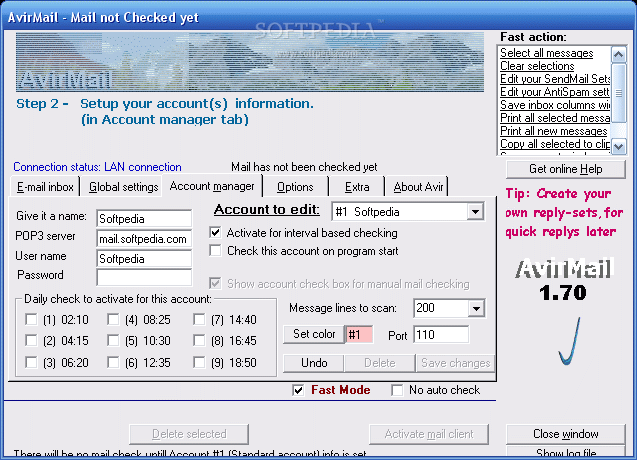The image size is (637, 460).
Task: Click 'Print all selected' messages action
Action: coord(555,118)
